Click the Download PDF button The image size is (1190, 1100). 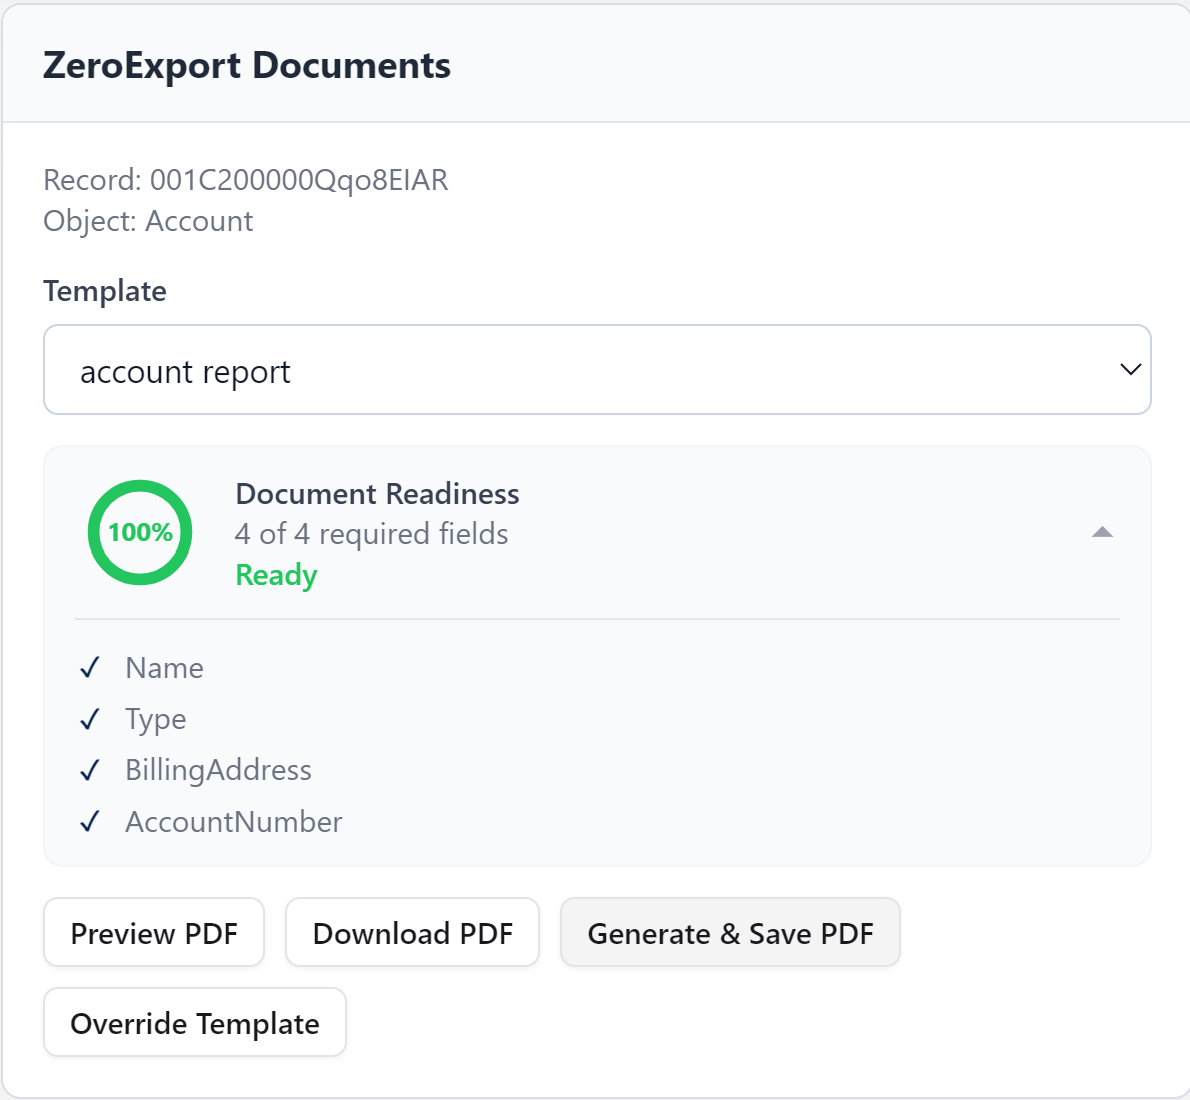click(412, 933)
